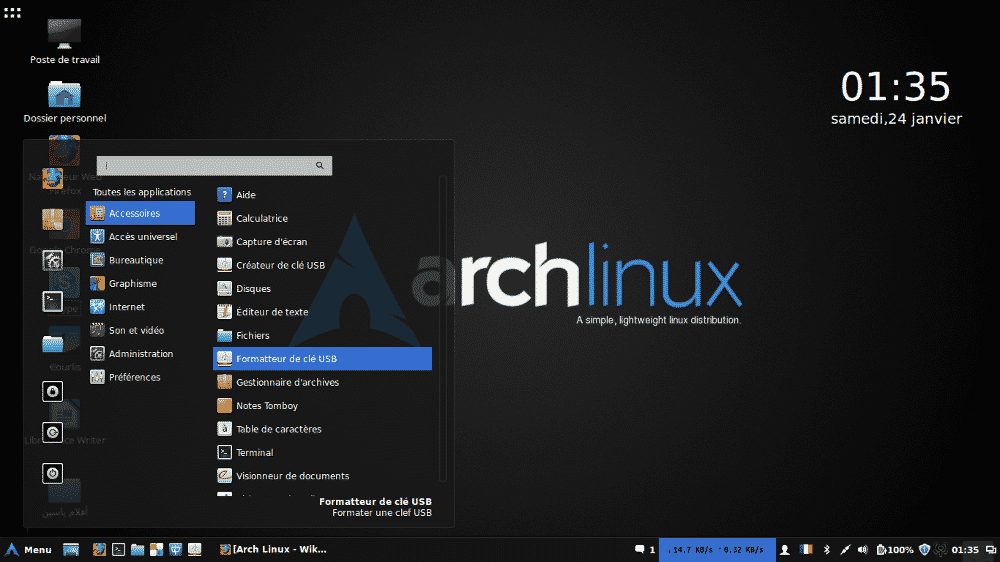Open file manager from panel launcher
The width and height of the screenshot is (1000, 562).
tap(137, 549)
